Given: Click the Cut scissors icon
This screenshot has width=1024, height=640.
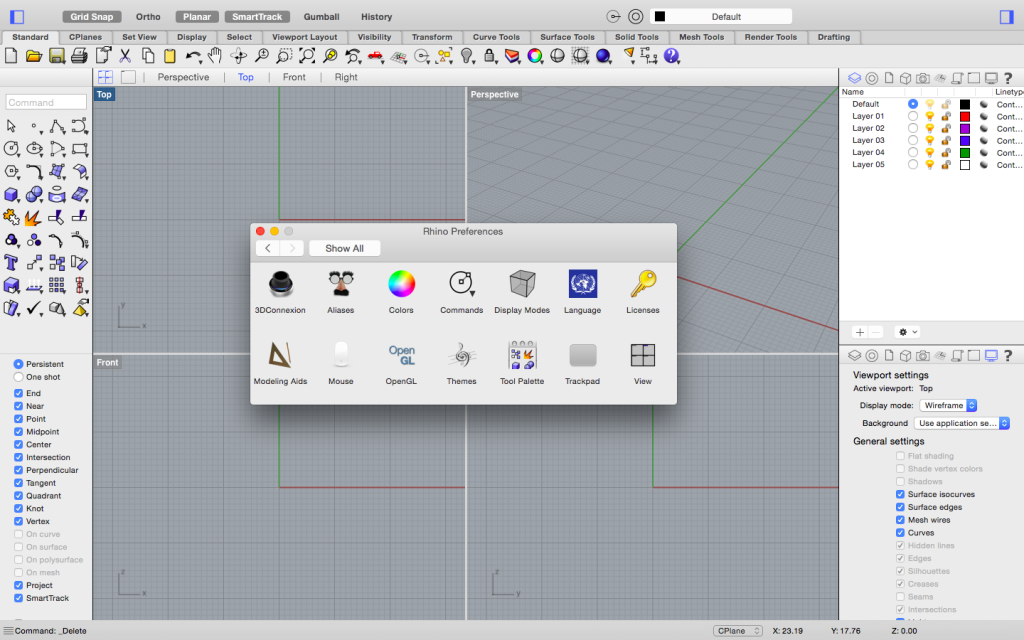Looking at the screenshot, I should (125, 56).
